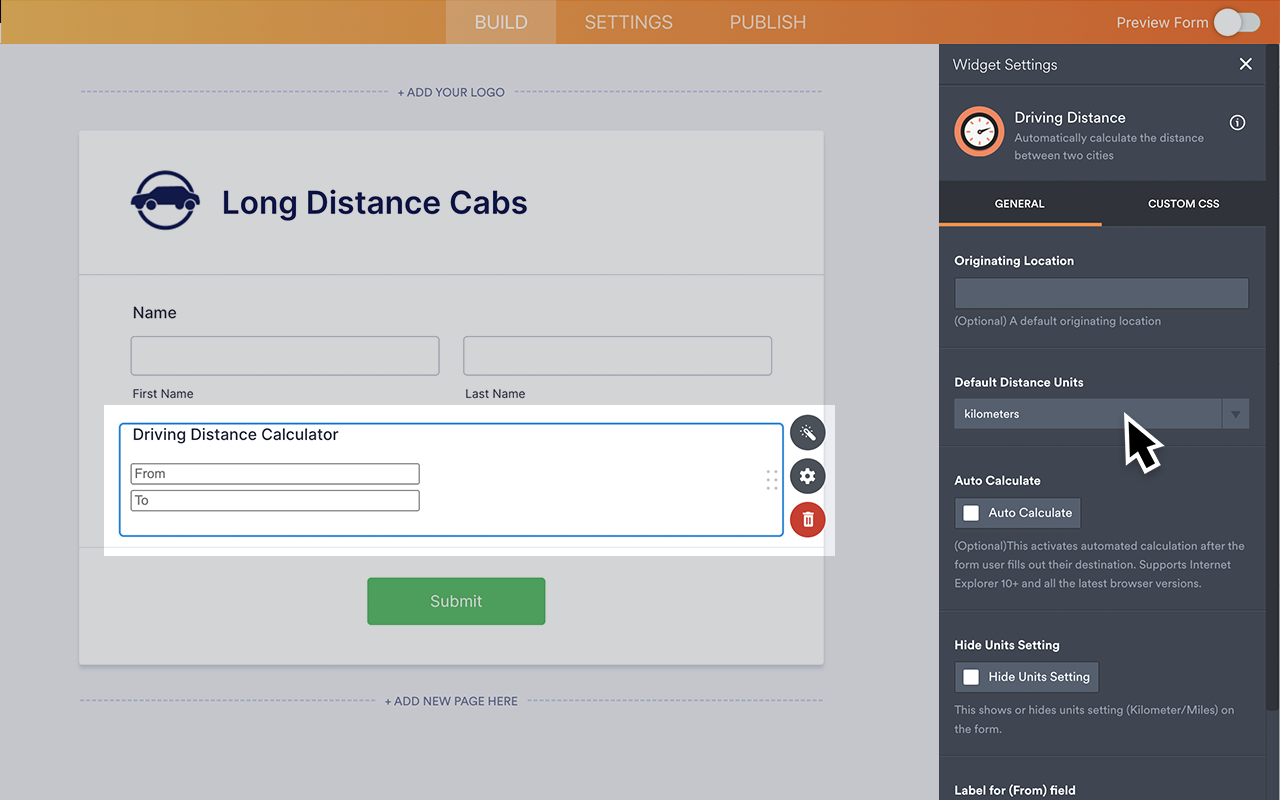
Task: Delete the widget using the trash icon
Action: [807, 520]
